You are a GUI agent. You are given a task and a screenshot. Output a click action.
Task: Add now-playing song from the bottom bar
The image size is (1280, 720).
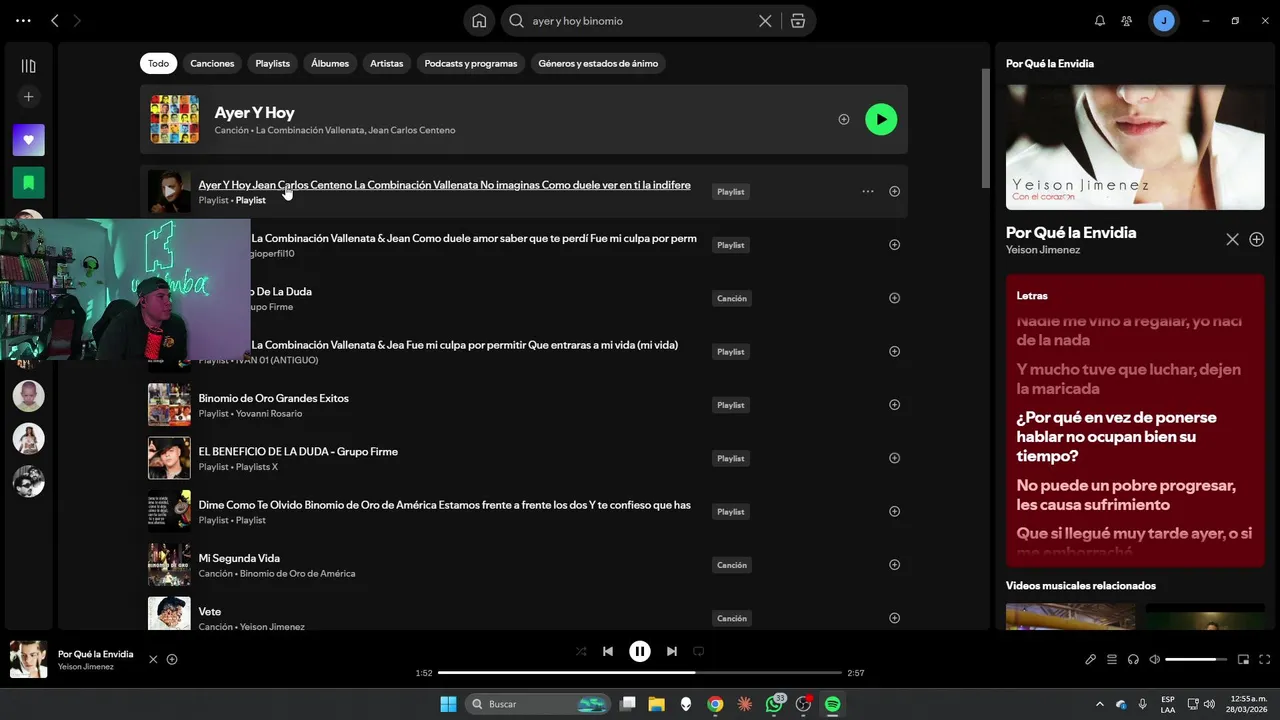[172, 659]
